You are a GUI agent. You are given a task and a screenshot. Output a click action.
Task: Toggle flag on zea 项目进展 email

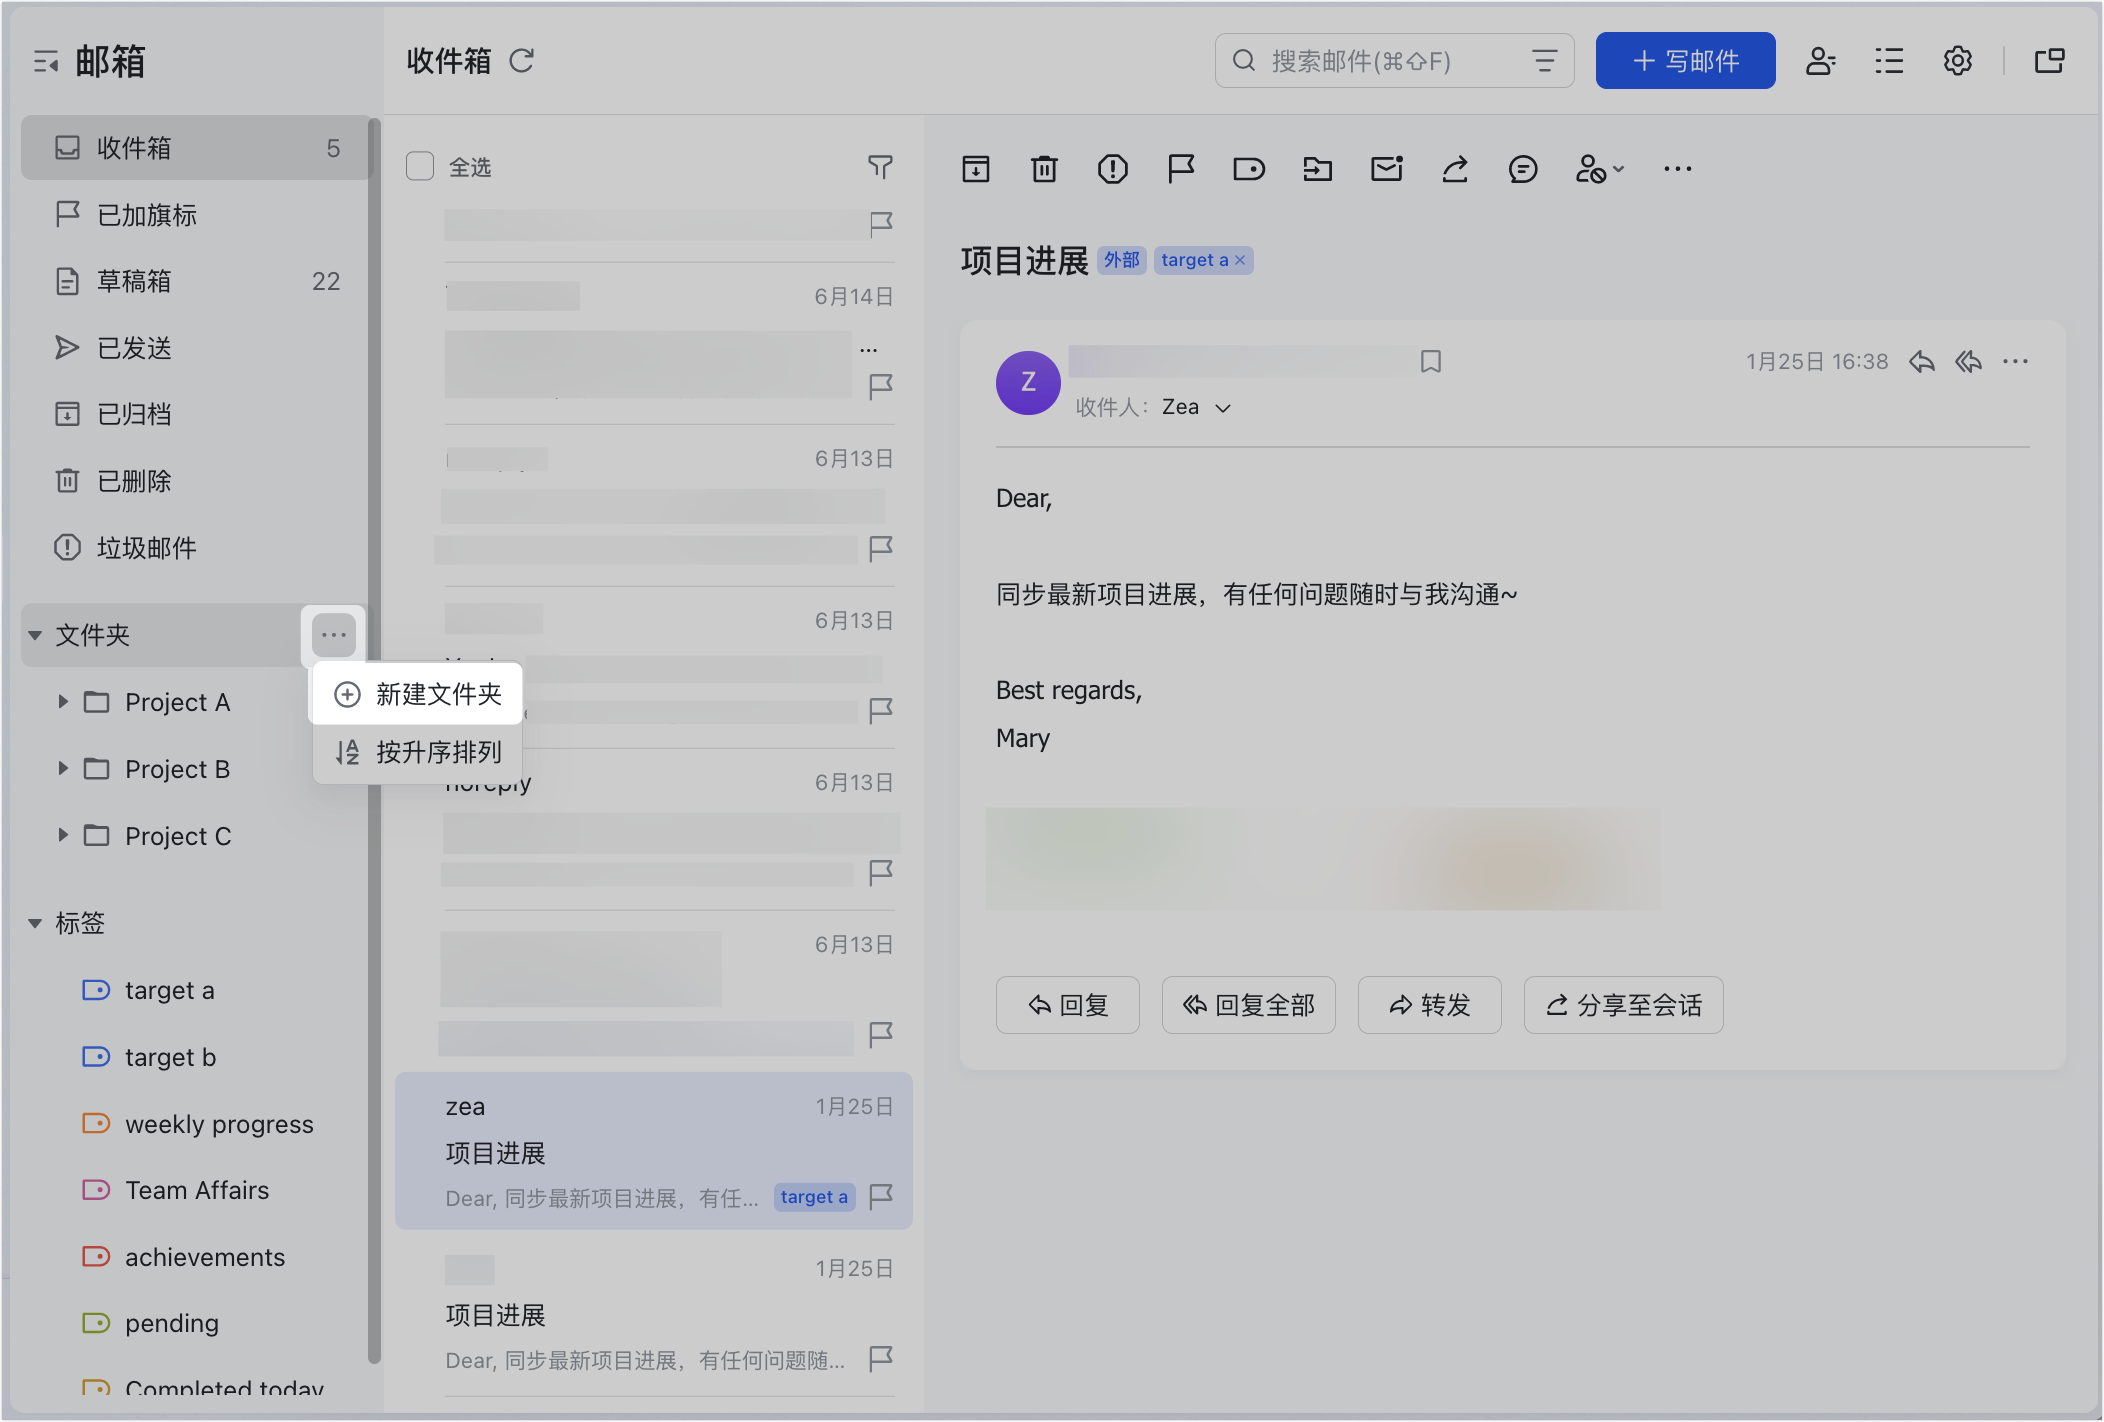[881, 1196]
